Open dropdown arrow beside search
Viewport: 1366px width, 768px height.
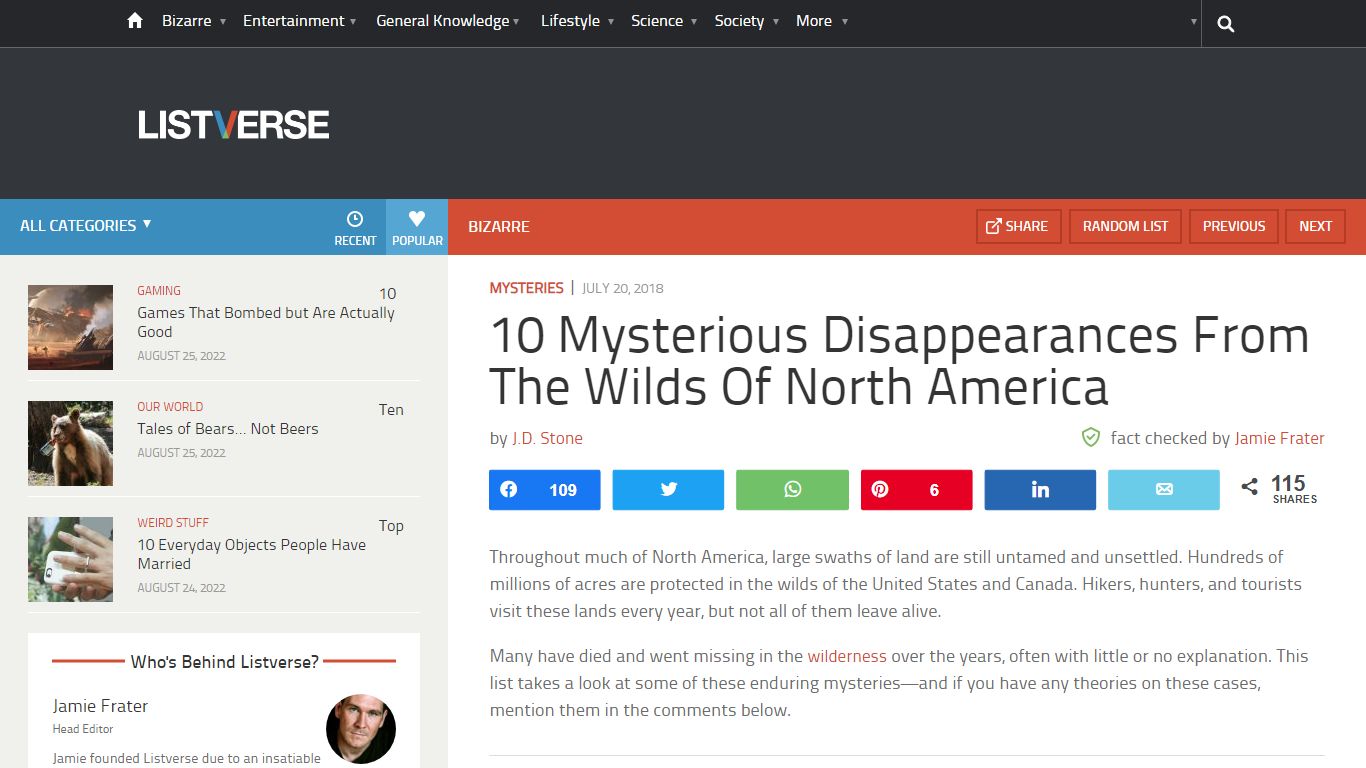point(1194,22)
